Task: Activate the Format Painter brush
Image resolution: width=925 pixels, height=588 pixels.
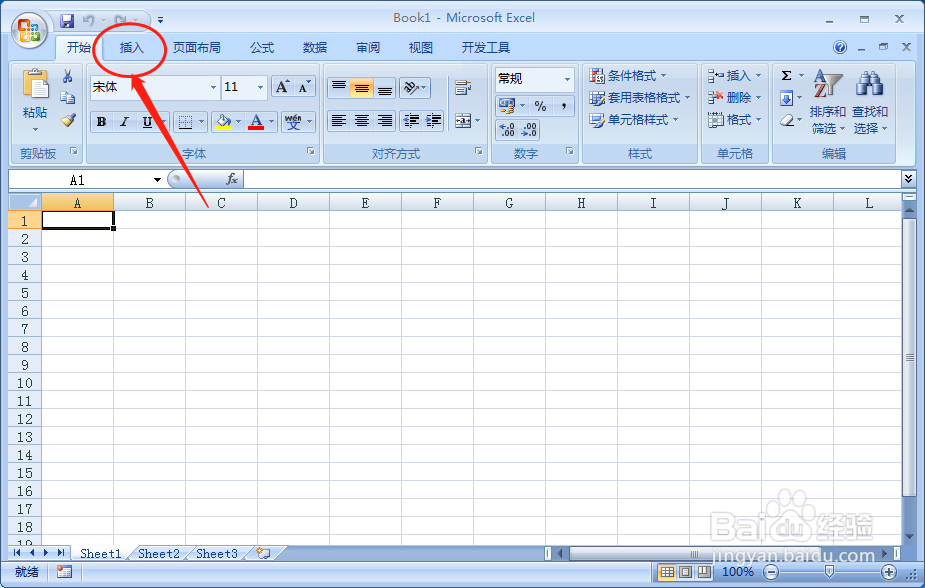Action: click(x=68, y=120)
